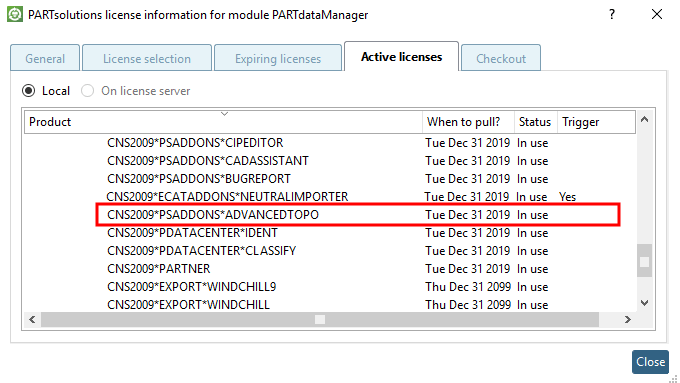The width and height of the screenshot is (680, 383).
Task: Select the CNS2009*PSADDONS*ADVANCEDTOPO license row
Action: click(x=358, y=215)
